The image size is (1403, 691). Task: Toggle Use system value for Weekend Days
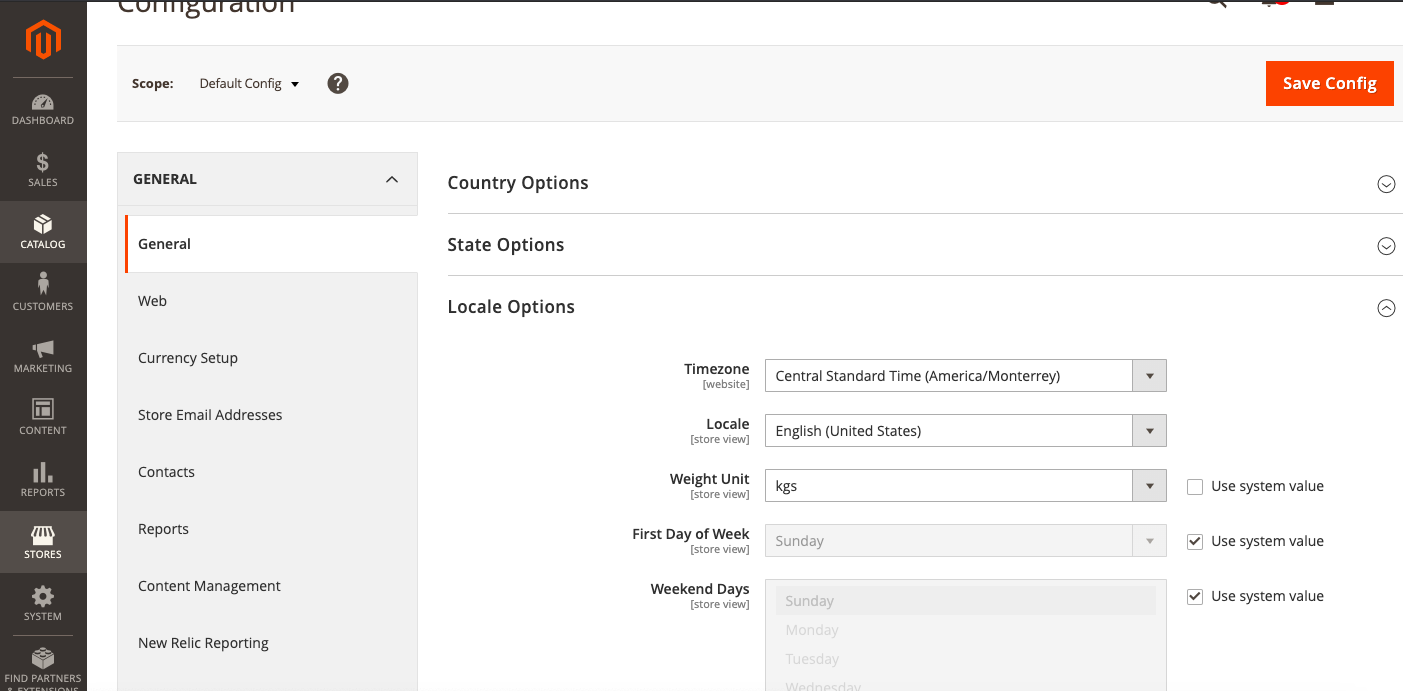point(1195,596)
